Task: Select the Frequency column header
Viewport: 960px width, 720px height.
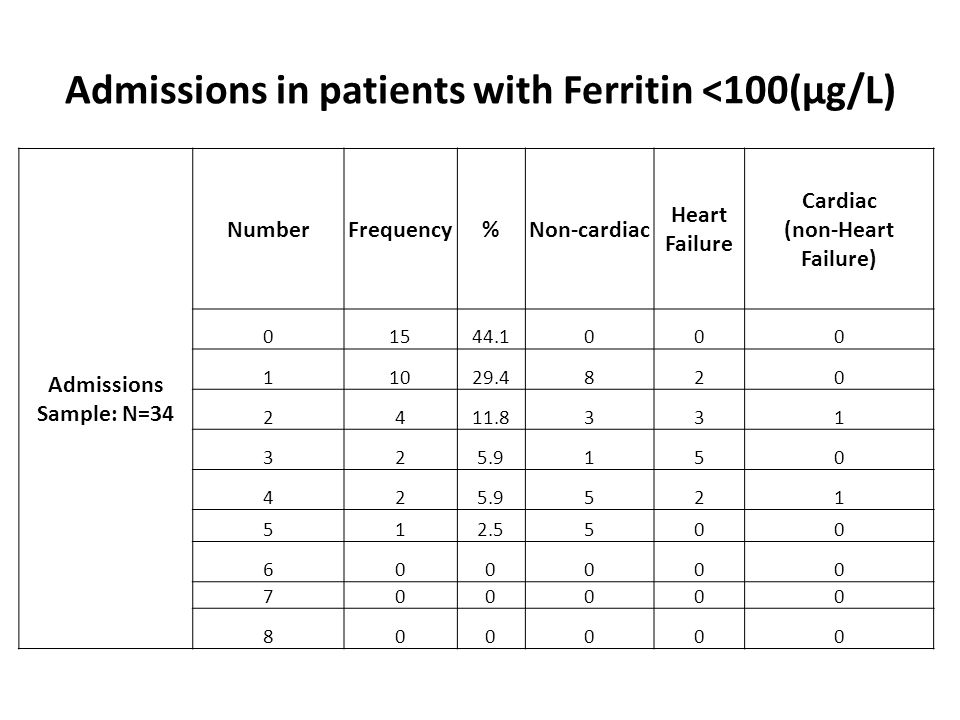Action: tap(400, 230)
